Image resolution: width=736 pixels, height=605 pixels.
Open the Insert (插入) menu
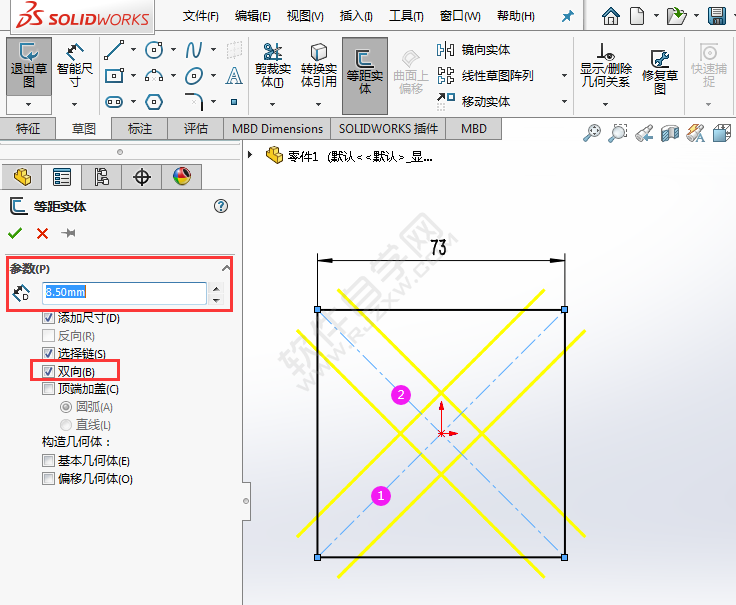coord(356,16)
